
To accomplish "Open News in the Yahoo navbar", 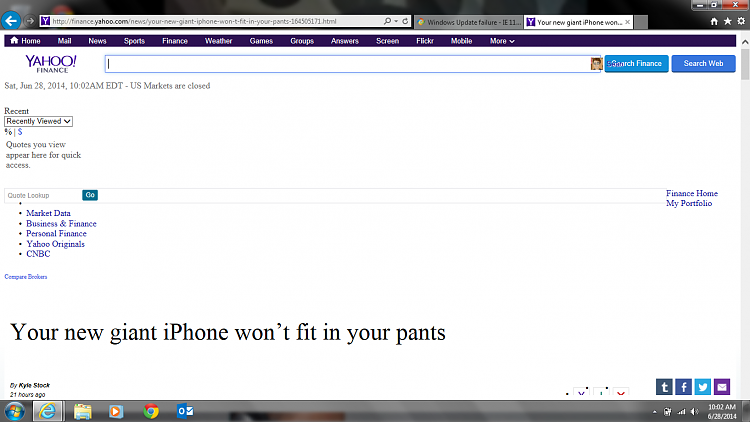I will click(97, 41).
